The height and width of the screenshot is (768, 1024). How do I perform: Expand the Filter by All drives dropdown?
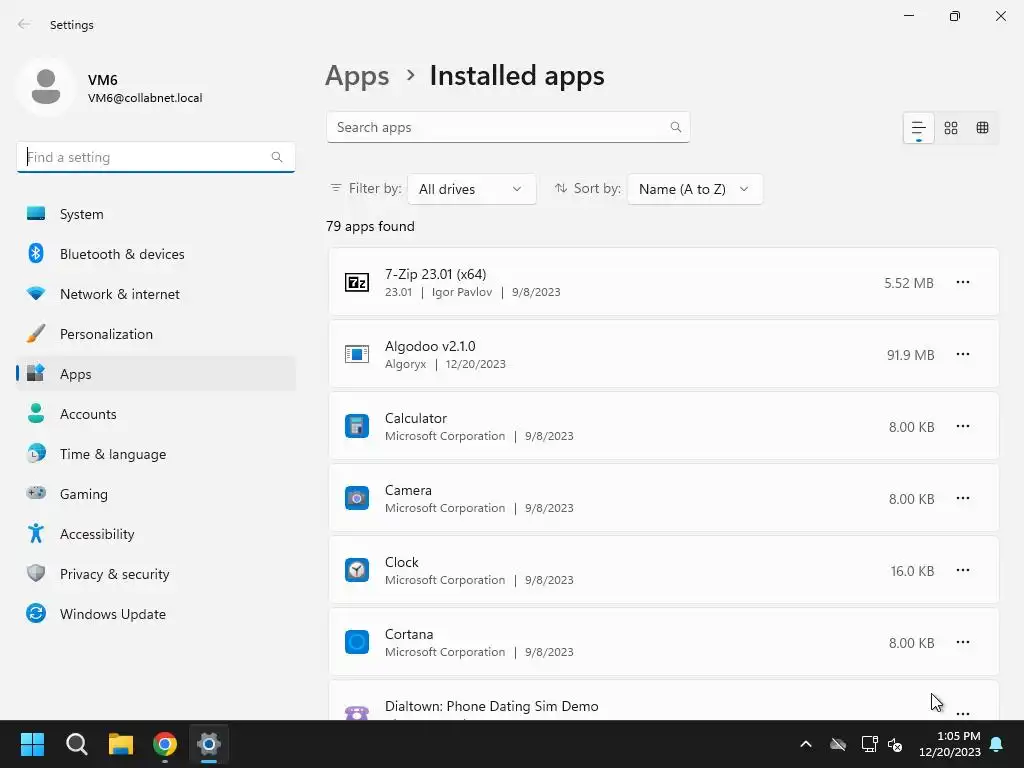coord(471,189)
